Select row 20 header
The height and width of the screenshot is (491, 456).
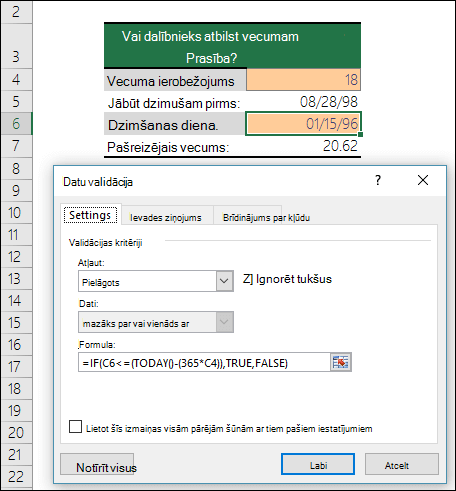[x=16, y=433]
